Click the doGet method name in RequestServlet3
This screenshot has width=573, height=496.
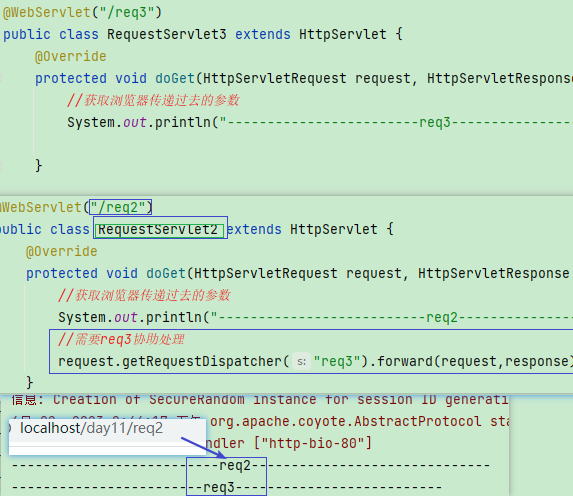click(x=175, y=78)
